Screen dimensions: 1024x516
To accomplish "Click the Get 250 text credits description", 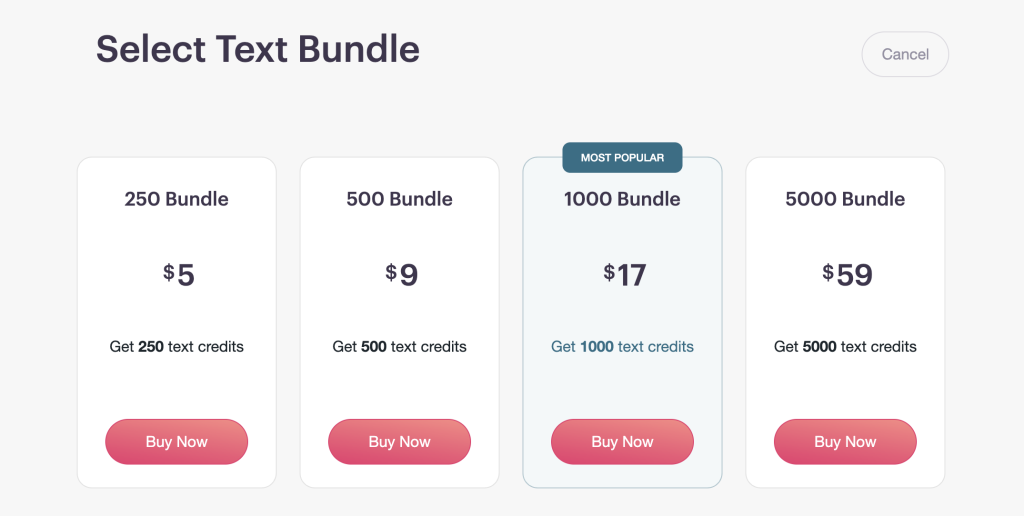I will 176,347.
